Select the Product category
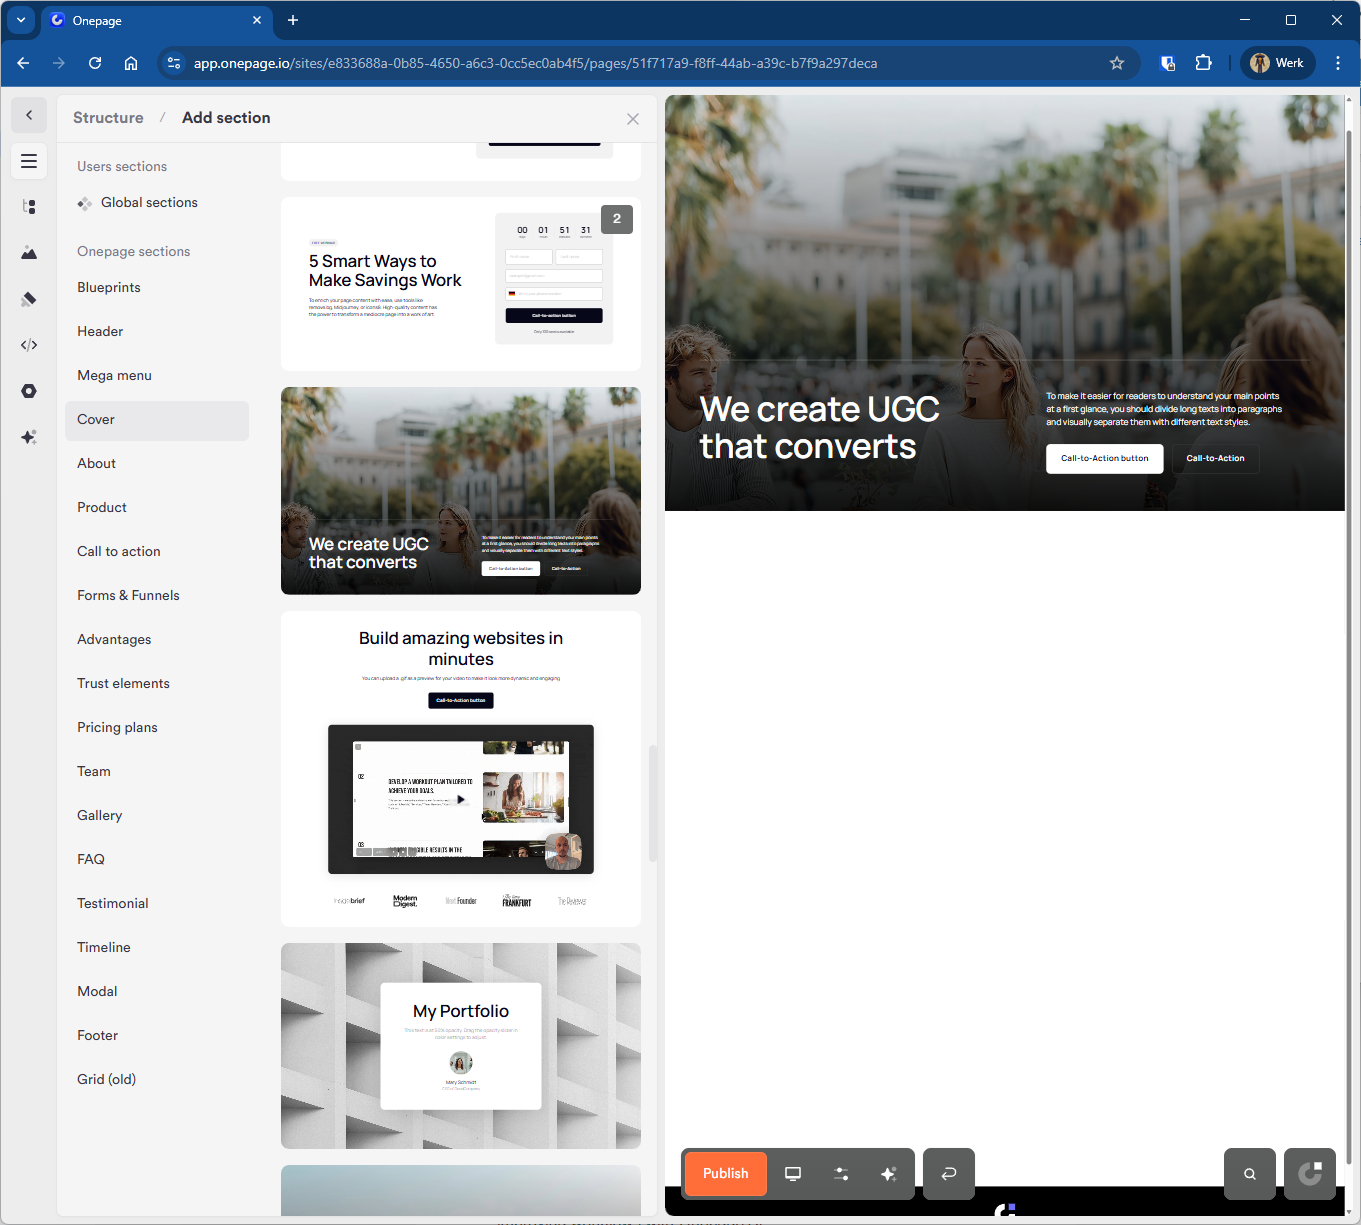Screen dimensions: 1361x1225 (157, 508)
